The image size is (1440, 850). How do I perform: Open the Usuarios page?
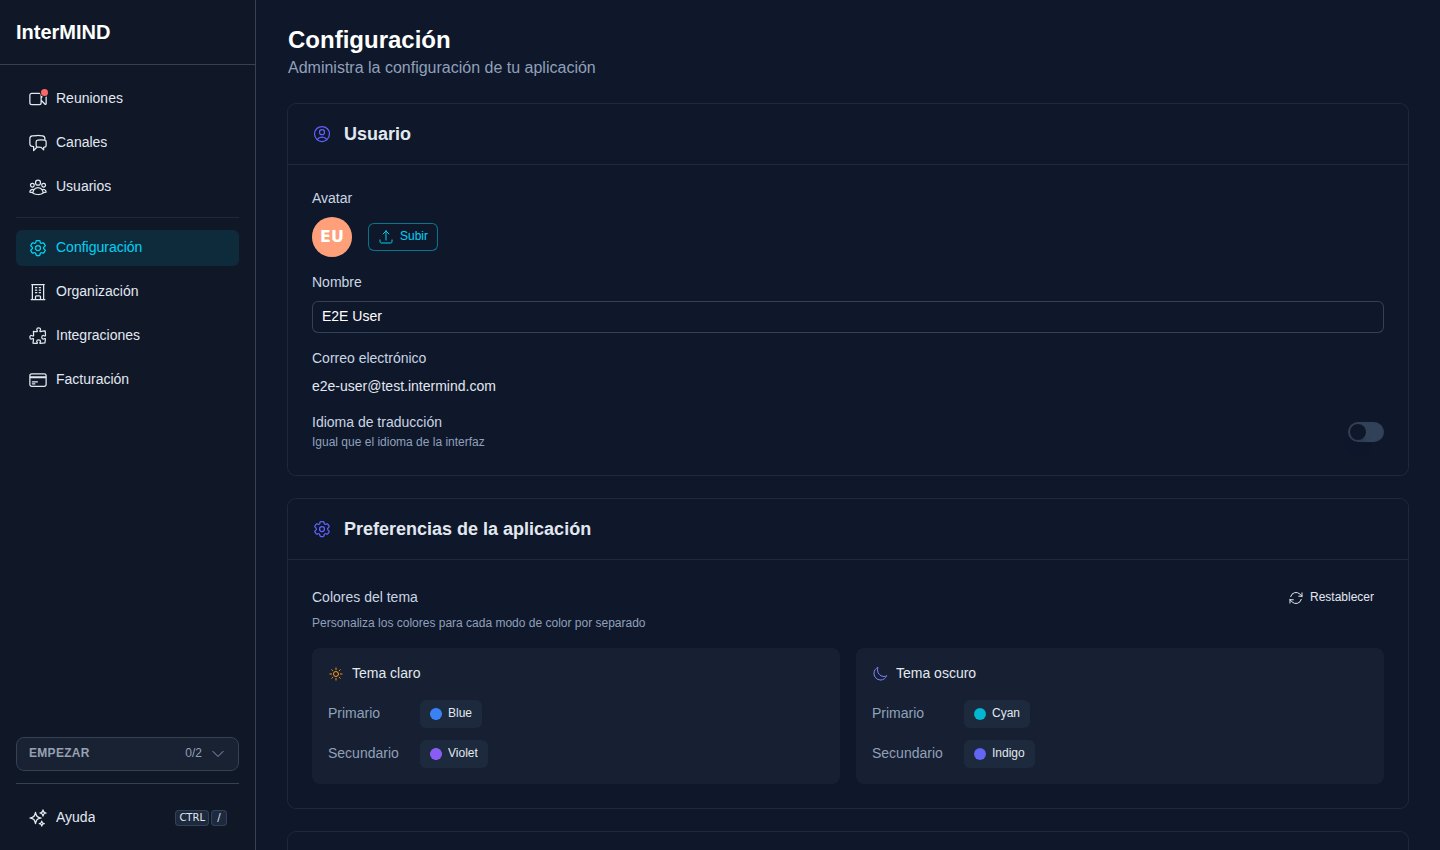point(127,186)
